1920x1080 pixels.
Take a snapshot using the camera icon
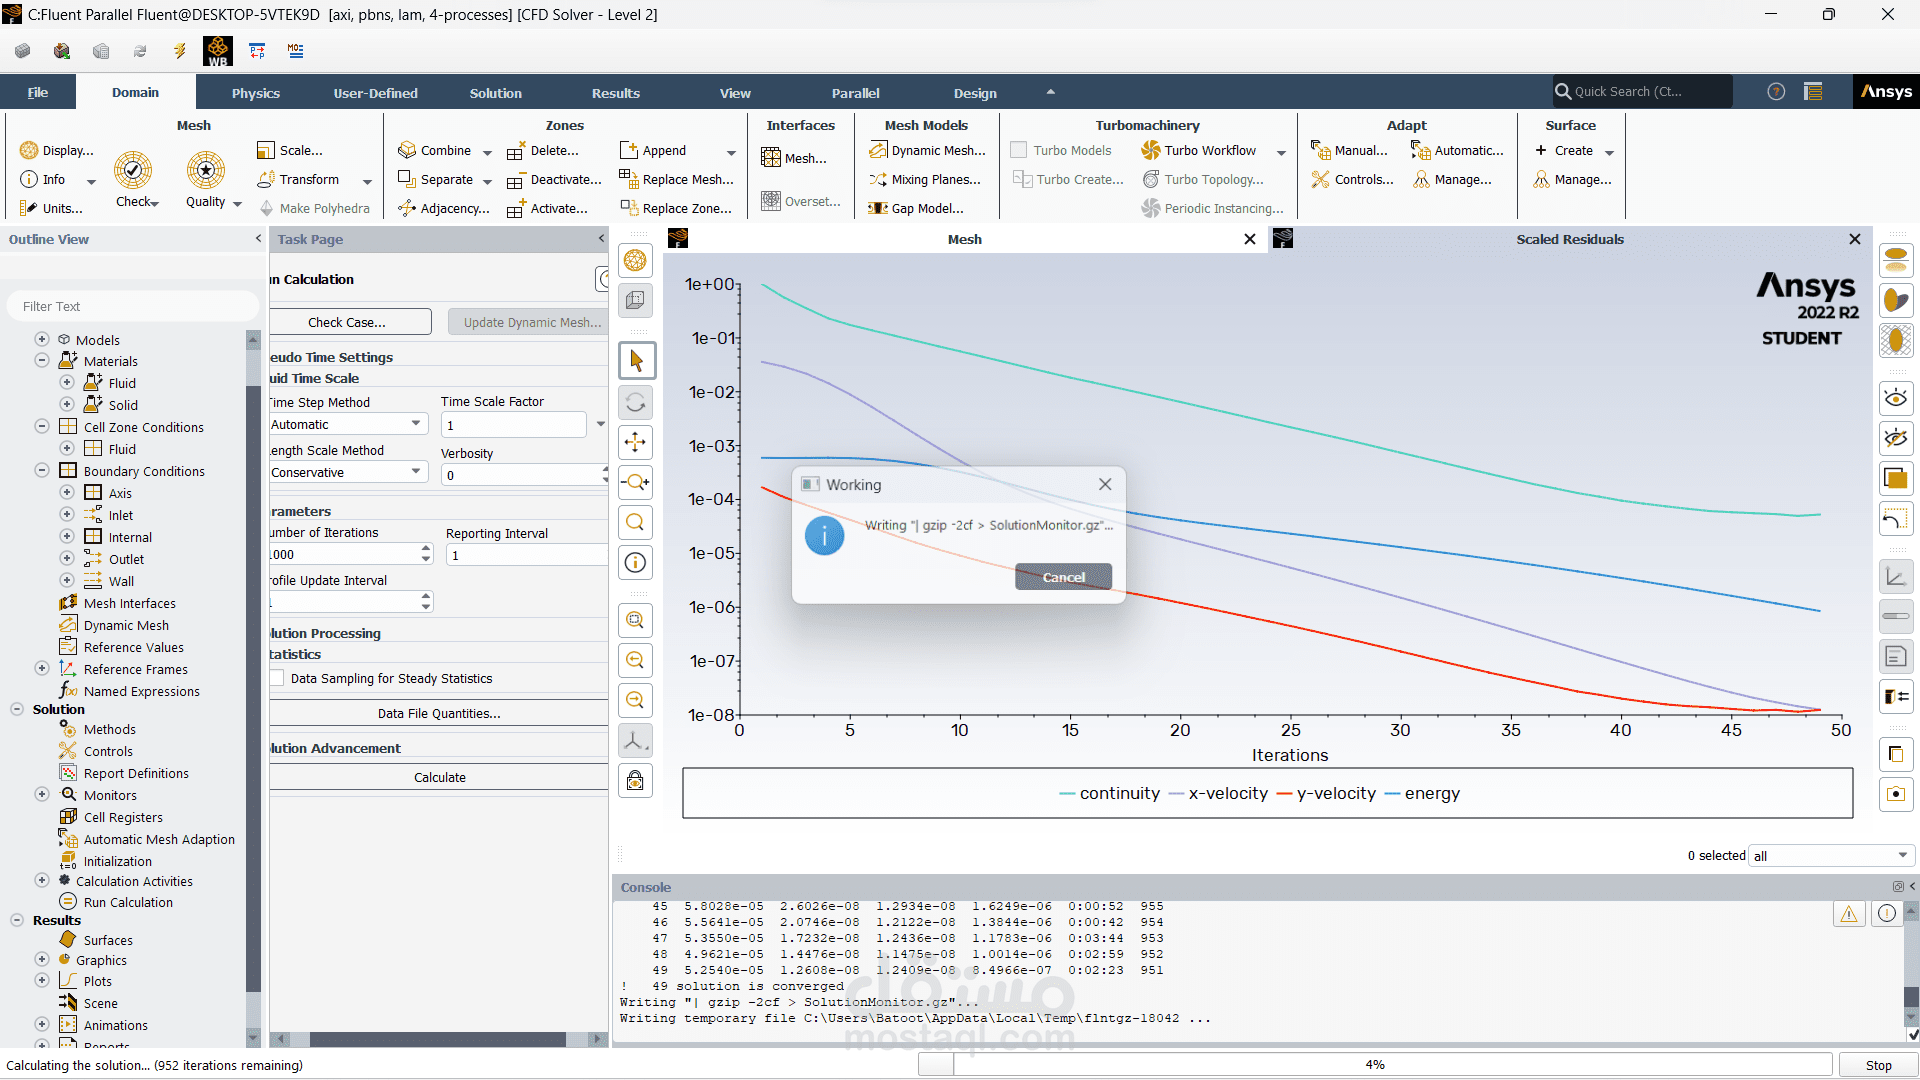coord(1896,794)
